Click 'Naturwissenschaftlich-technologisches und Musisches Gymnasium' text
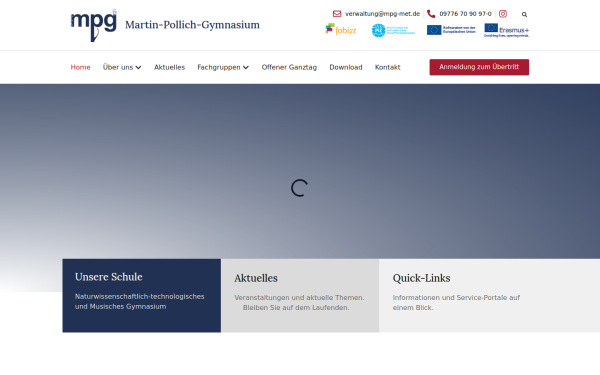Screen dimensions: 600x375 tap(140, 302)
